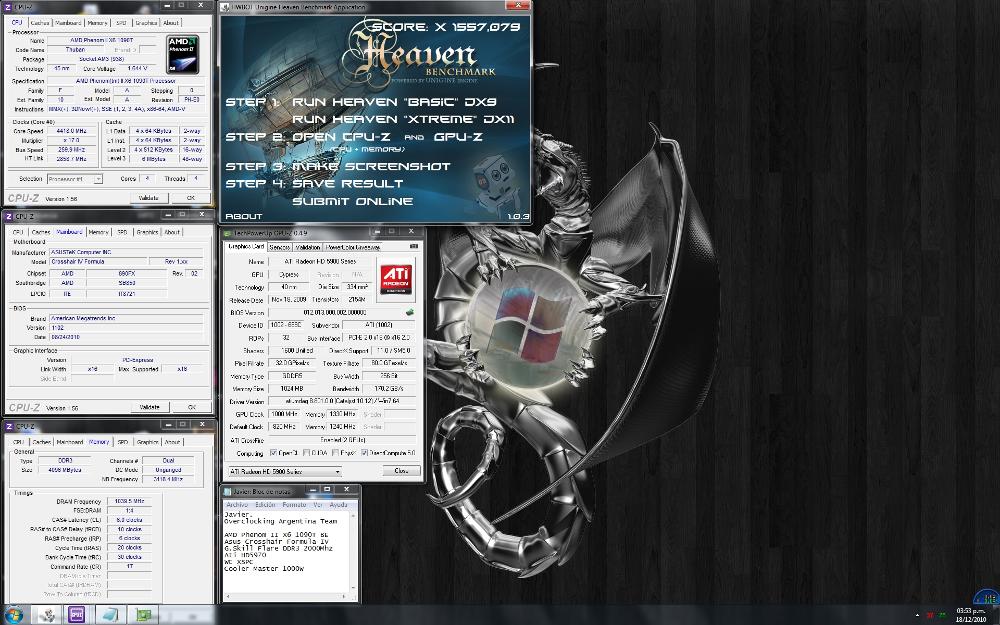Toggle the PhysX checkbox in GPU-Z
Image resolution: width=1000 pixels, height=625 pixels.
[335, 453]
